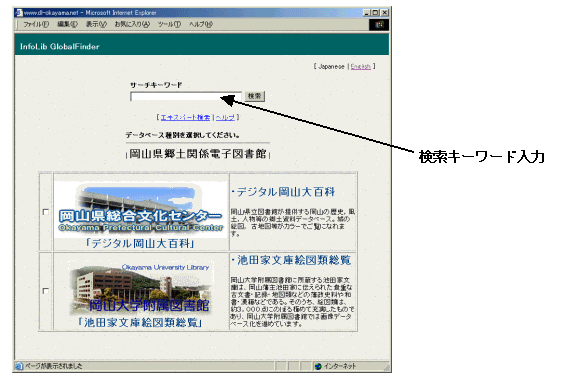Viewport: 566px width, 383px height.
Task: Switch language via the English link
Action: tap(361, 66)
